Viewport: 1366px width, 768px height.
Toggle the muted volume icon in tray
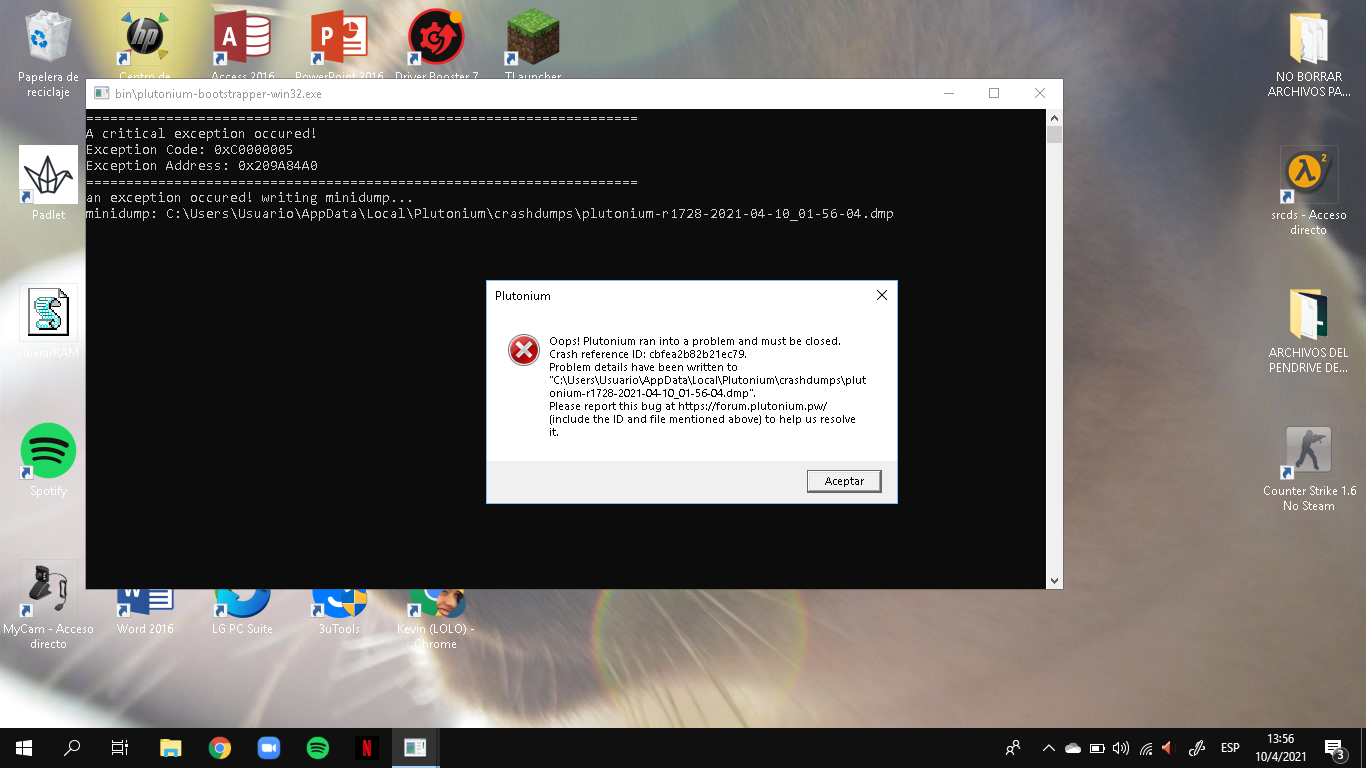tap(1166, 748)
